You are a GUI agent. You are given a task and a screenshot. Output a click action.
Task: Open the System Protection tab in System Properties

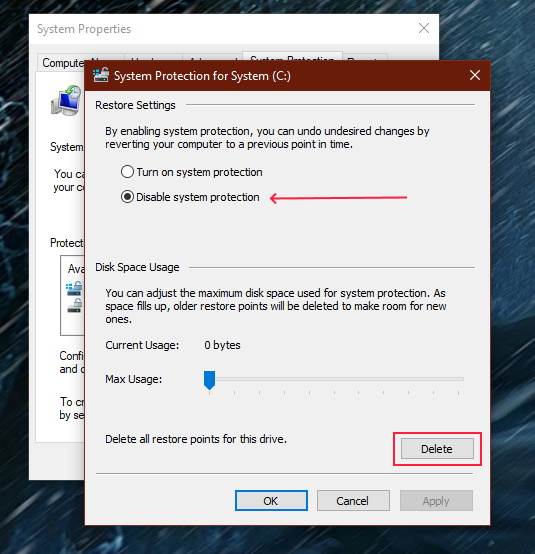click(292, 57)
